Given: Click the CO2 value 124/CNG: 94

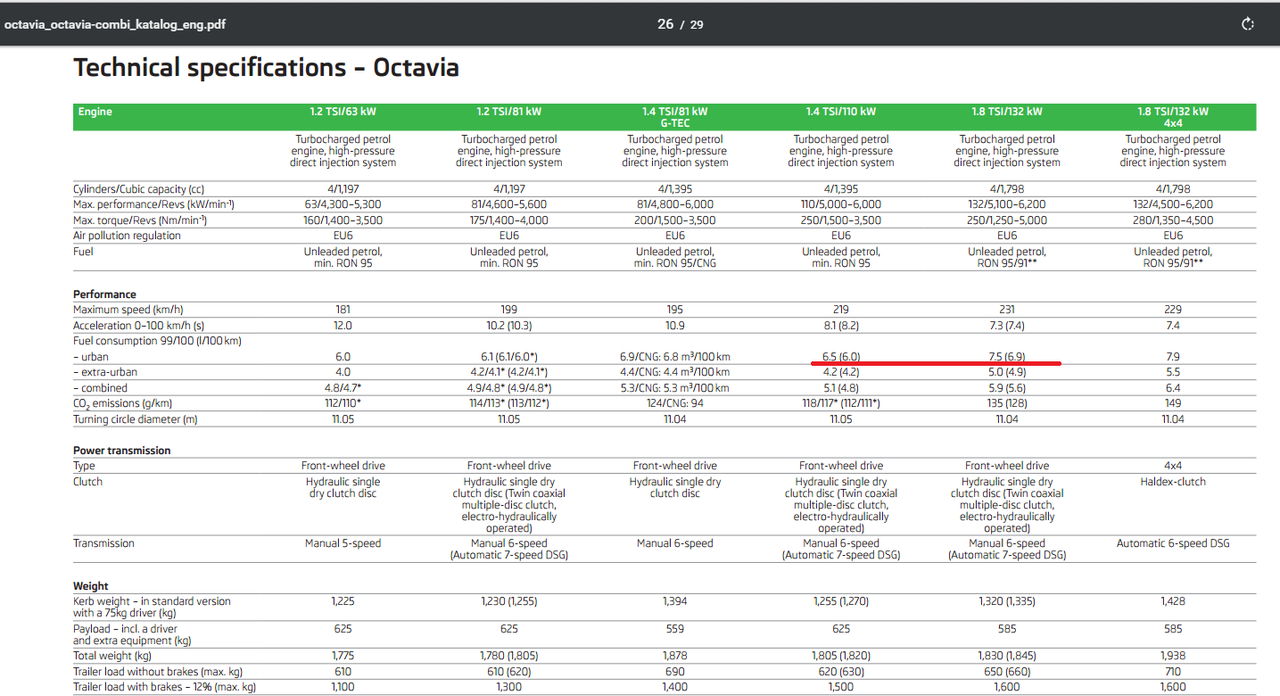Looking at the screenshot, I should (x=675, y=404).
